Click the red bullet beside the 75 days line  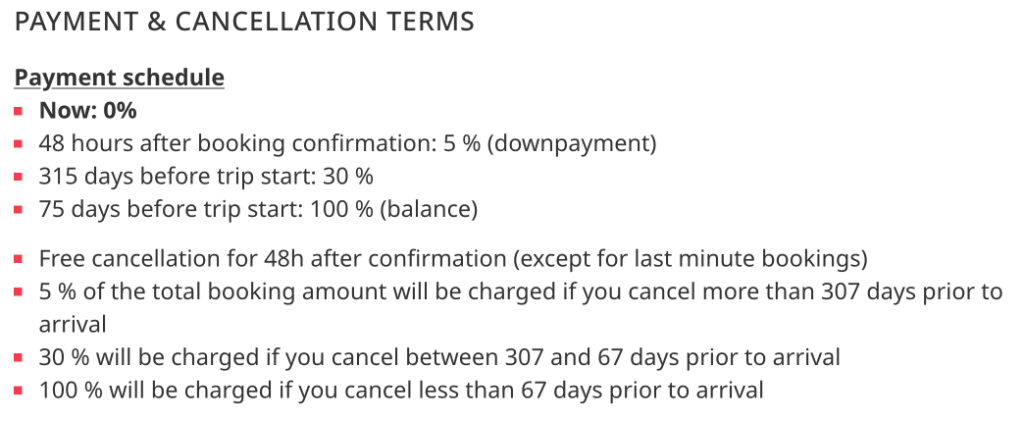click(18, 210)
